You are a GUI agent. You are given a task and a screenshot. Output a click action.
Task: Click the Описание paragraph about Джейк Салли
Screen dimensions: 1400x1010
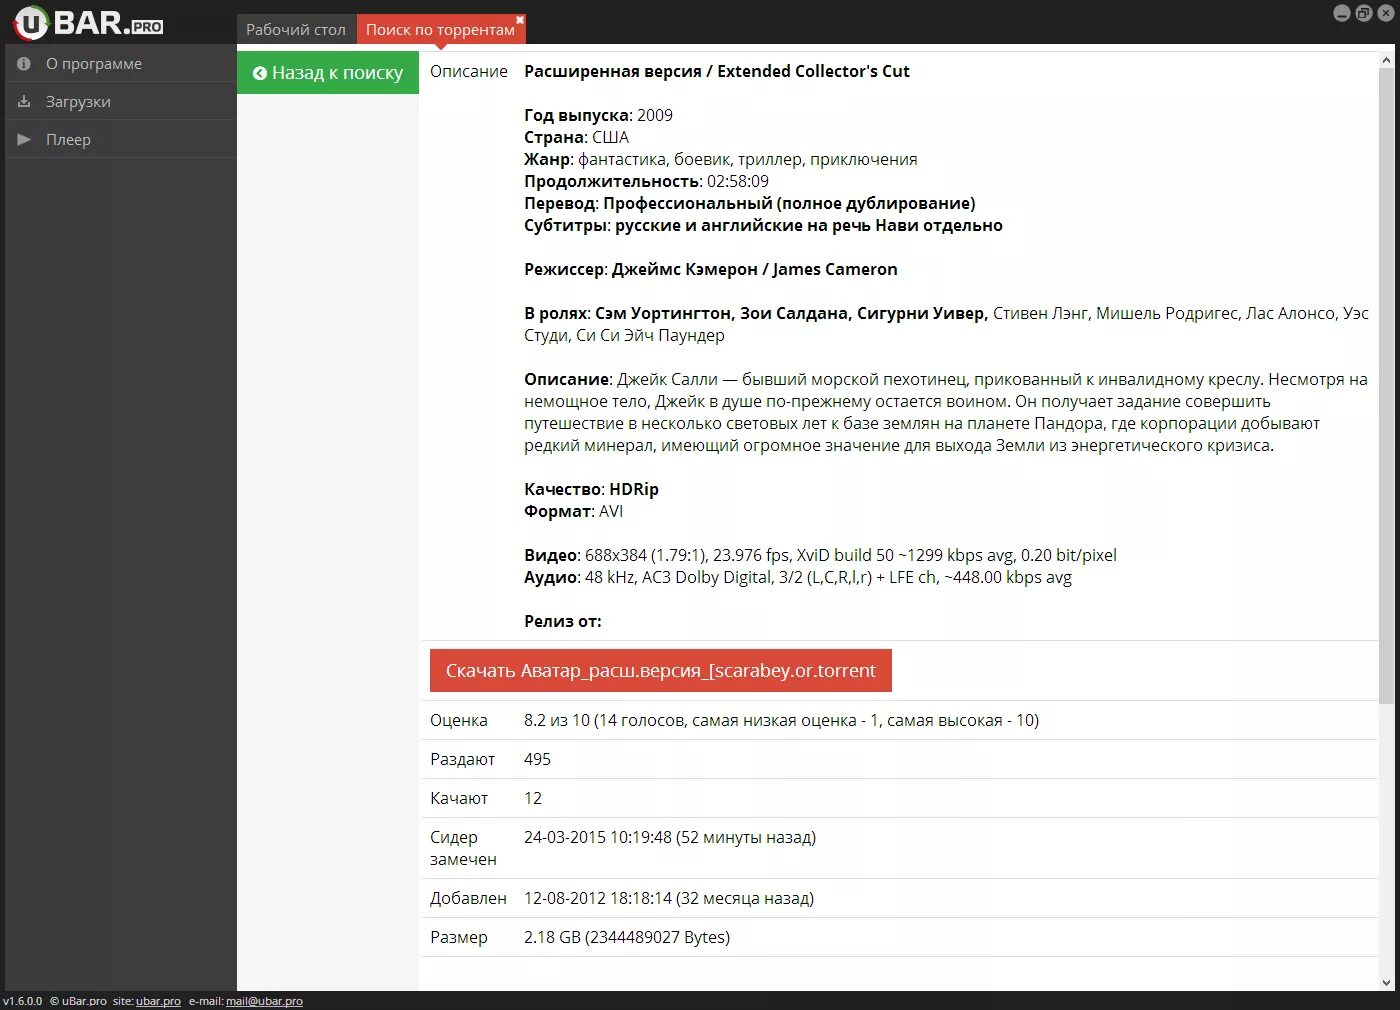pos(946,412)
